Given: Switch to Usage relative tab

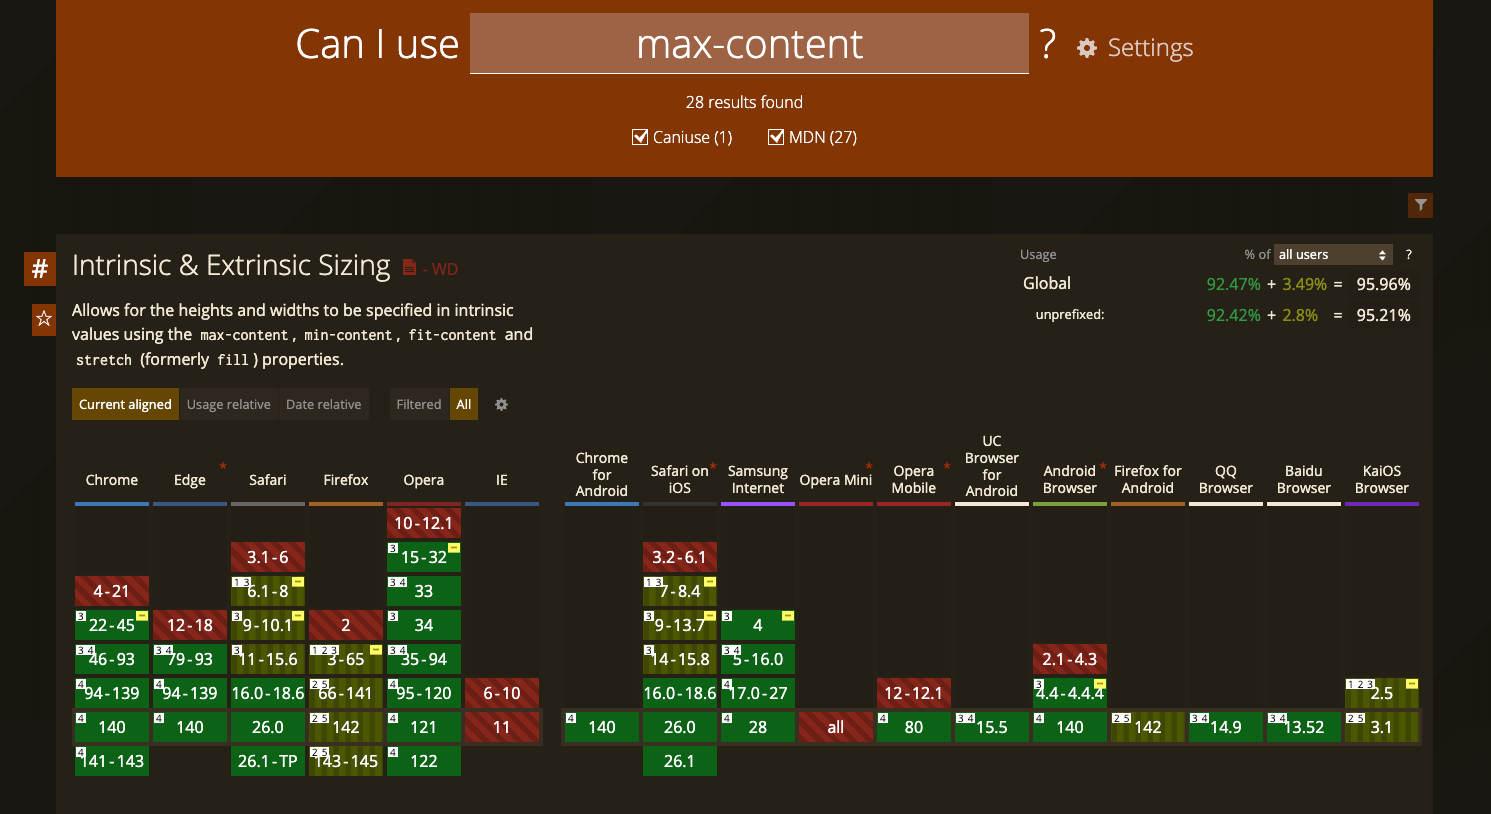Looking at the screenshot, I should click(x=228, y=405).
